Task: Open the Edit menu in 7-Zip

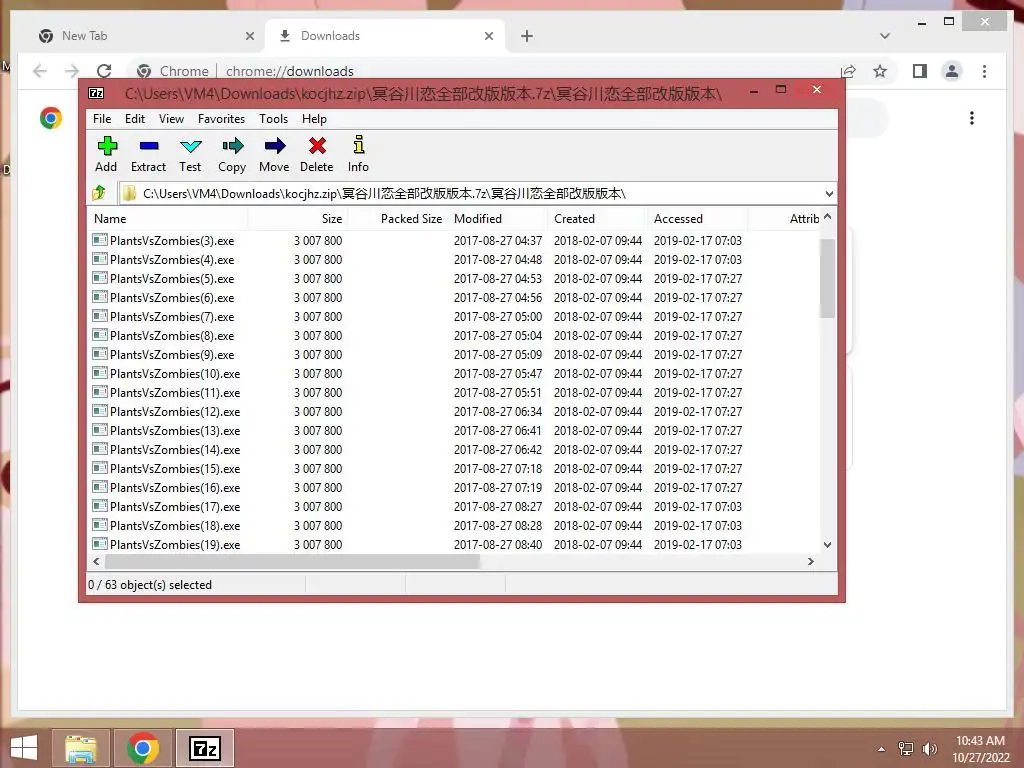Action: click(x=135, y=119)
